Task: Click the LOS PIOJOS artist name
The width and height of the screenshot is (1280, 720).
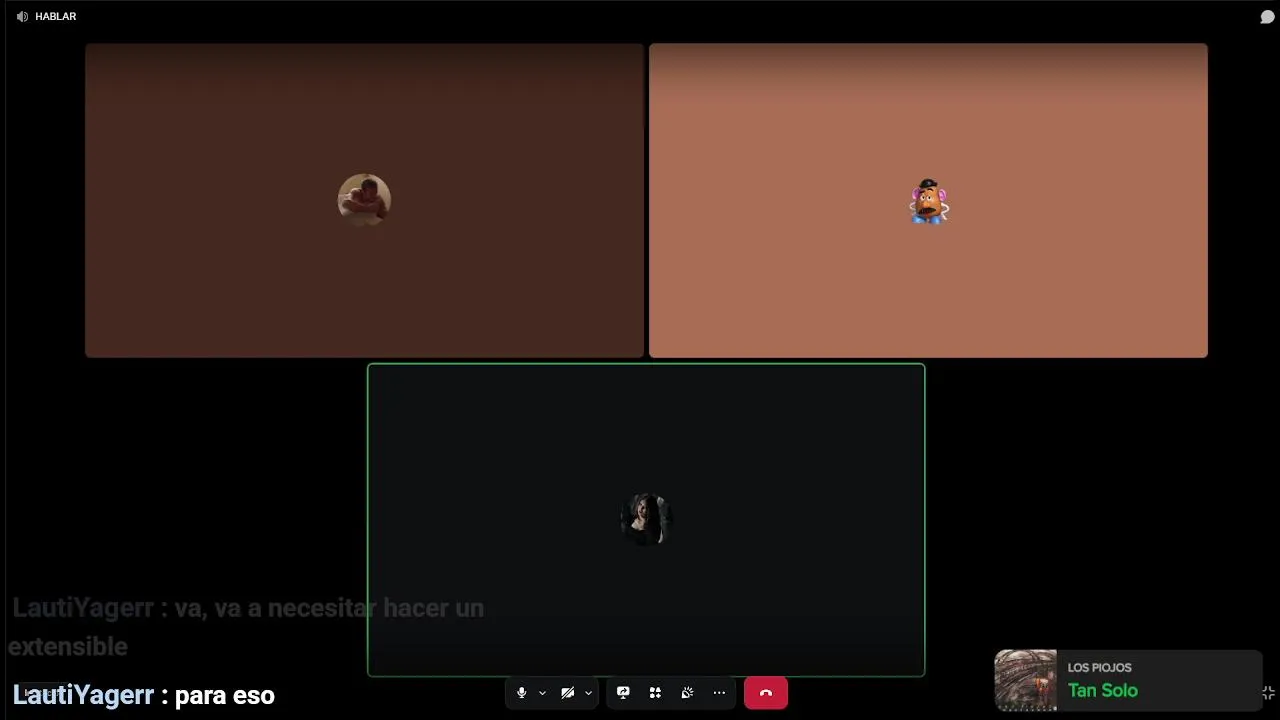Action: tap(1099, 668)
